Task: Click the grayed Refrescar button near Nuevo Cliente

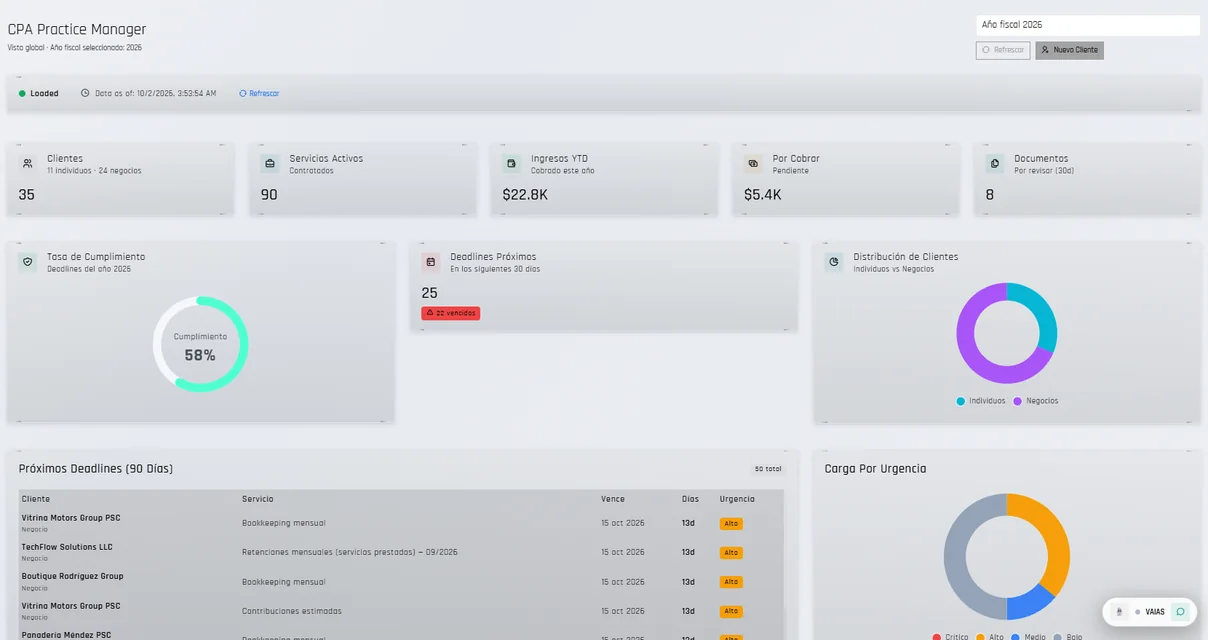Action: [1003, 50]
